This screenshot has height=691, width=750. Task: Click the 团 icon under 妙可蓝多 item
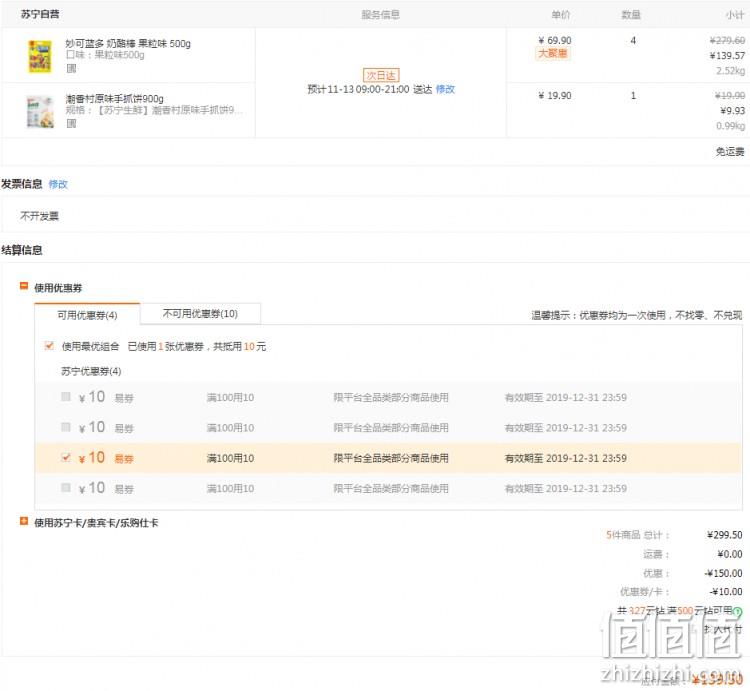pyautogui.click(x=71, y=68)
